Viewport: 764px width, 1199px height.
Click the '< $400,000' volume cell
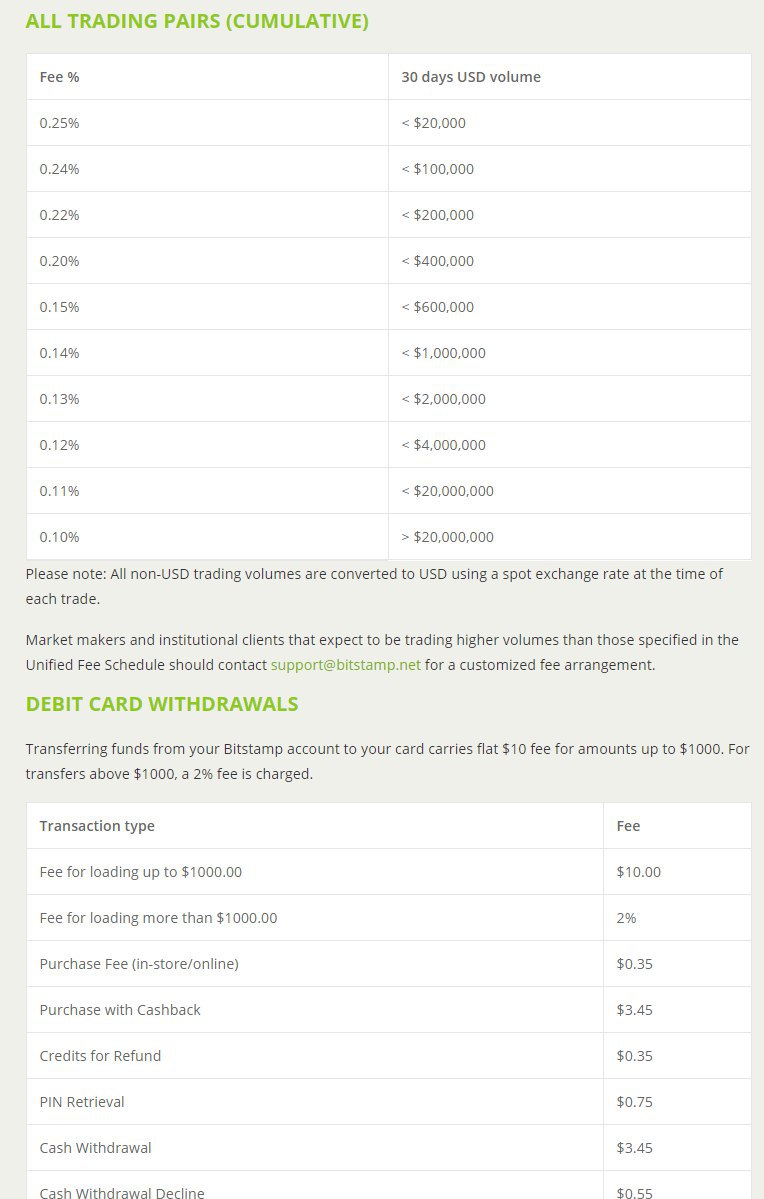coord(437,261)
